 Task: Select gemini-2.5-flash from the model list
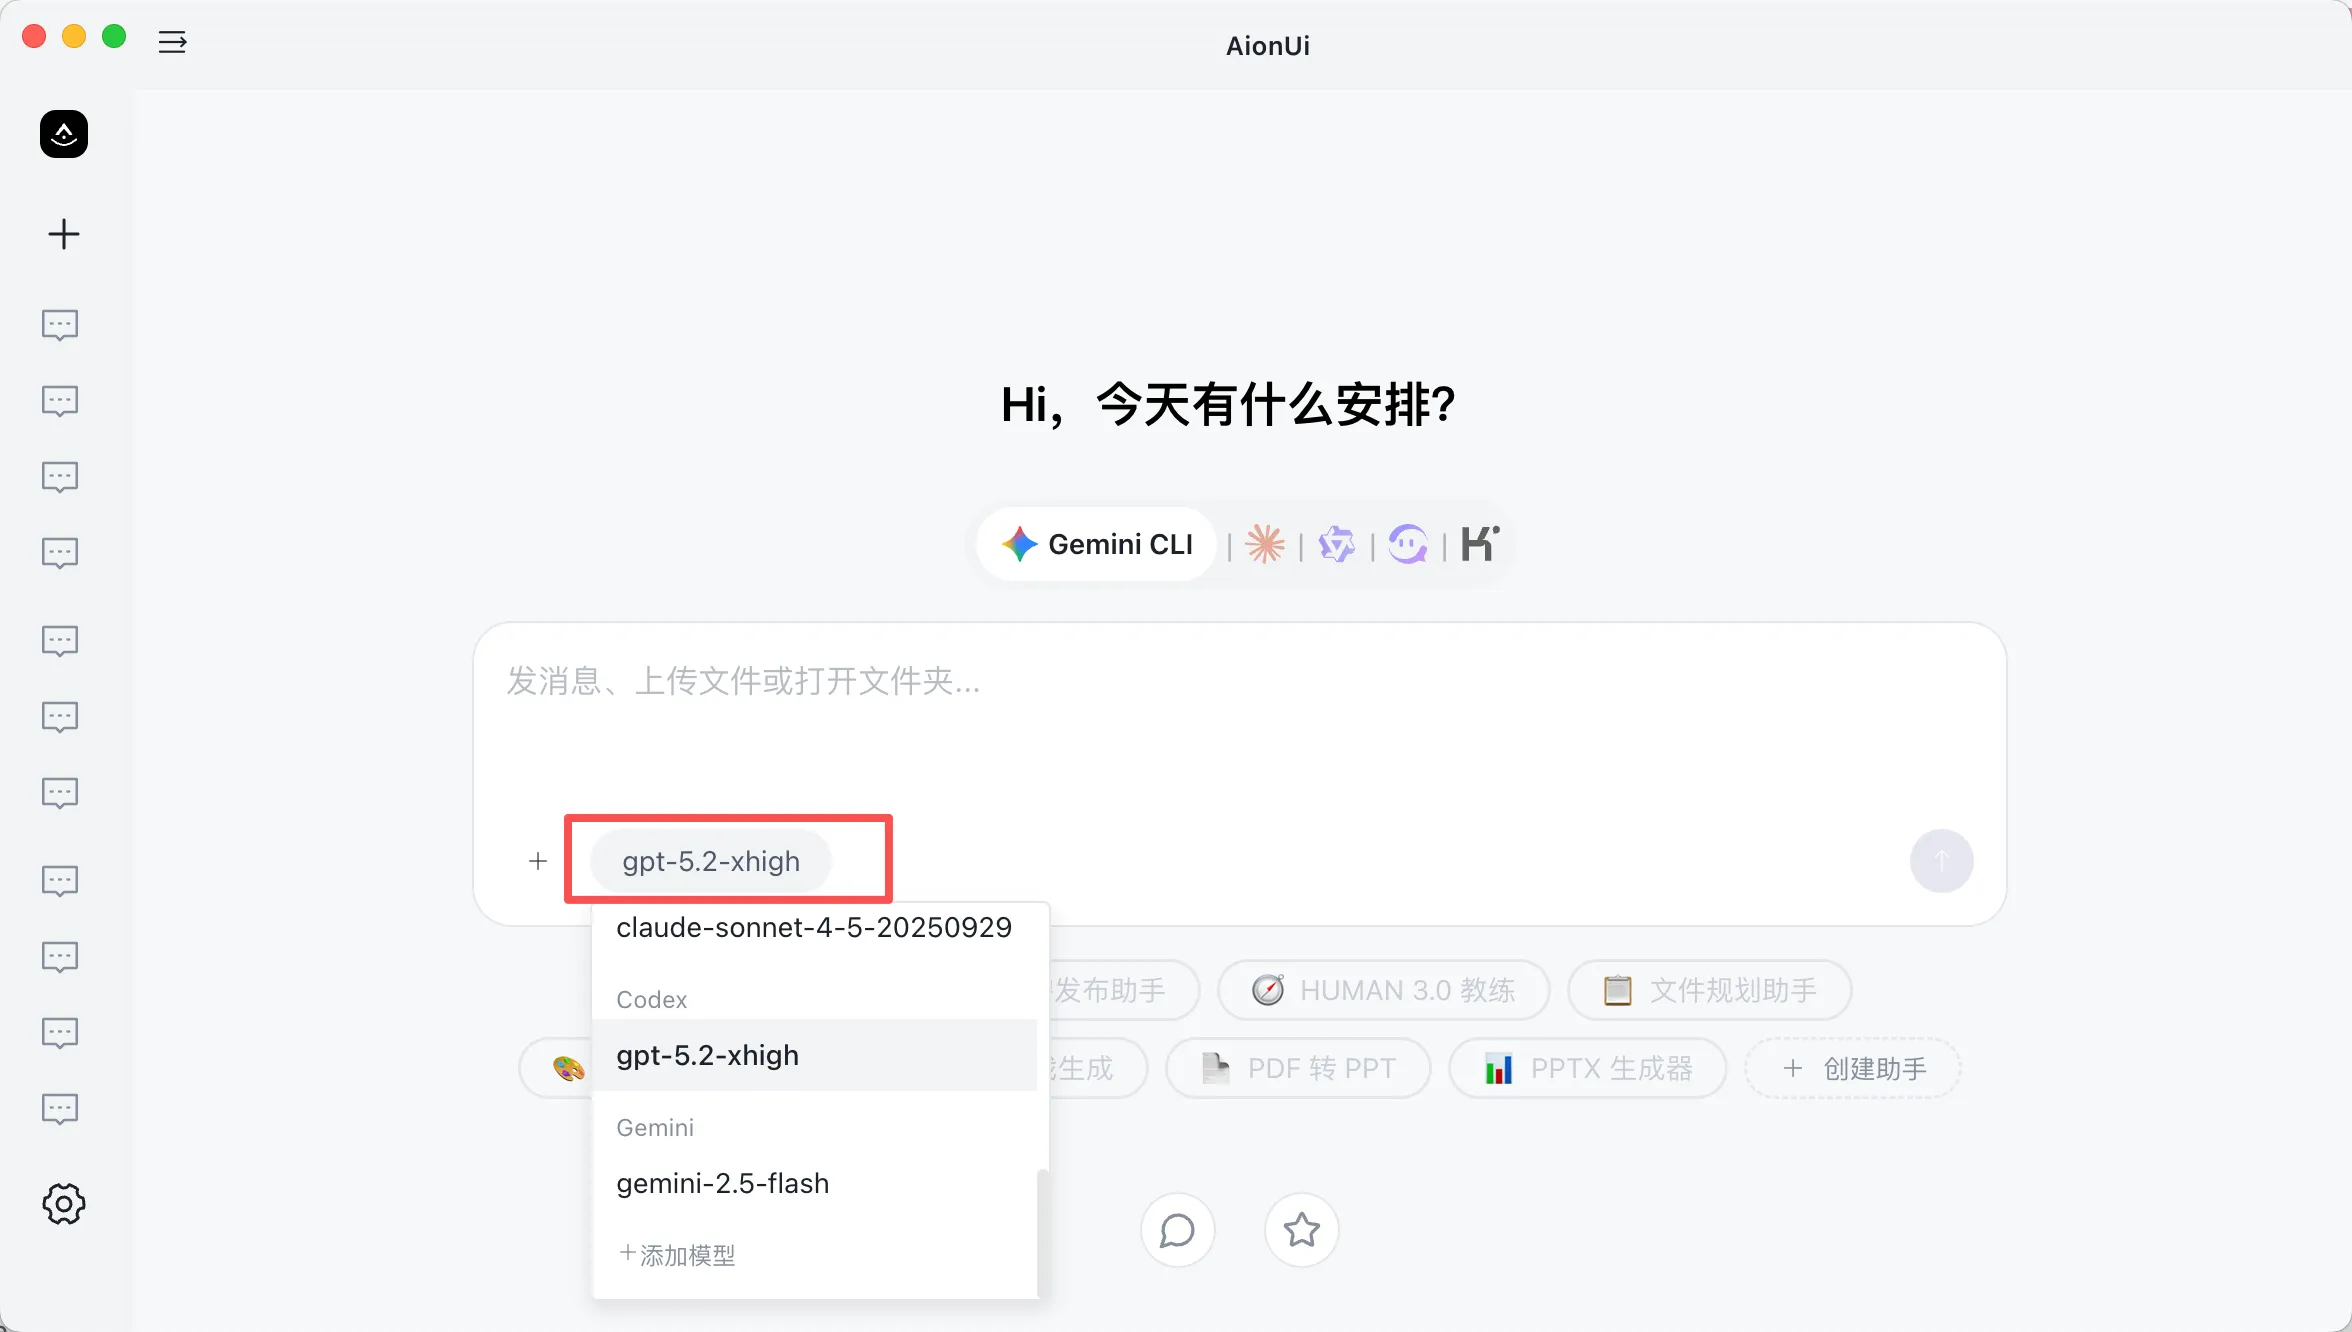pyautogui.click(x=722, y=1183)
